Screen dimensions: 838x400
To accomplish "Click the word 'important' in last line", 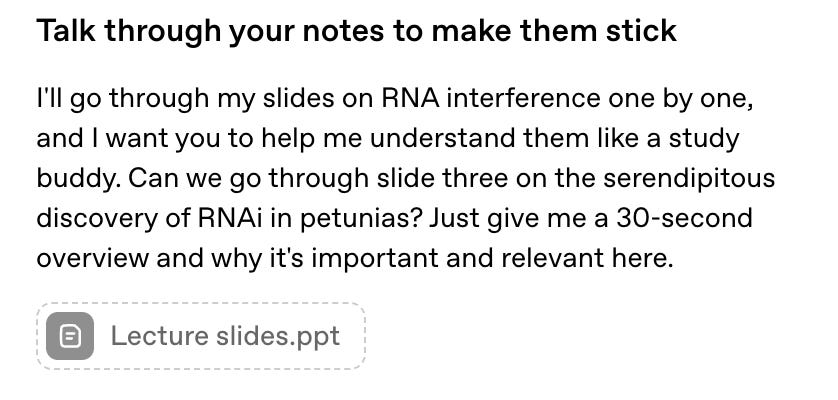I will (x=375, y=259).
